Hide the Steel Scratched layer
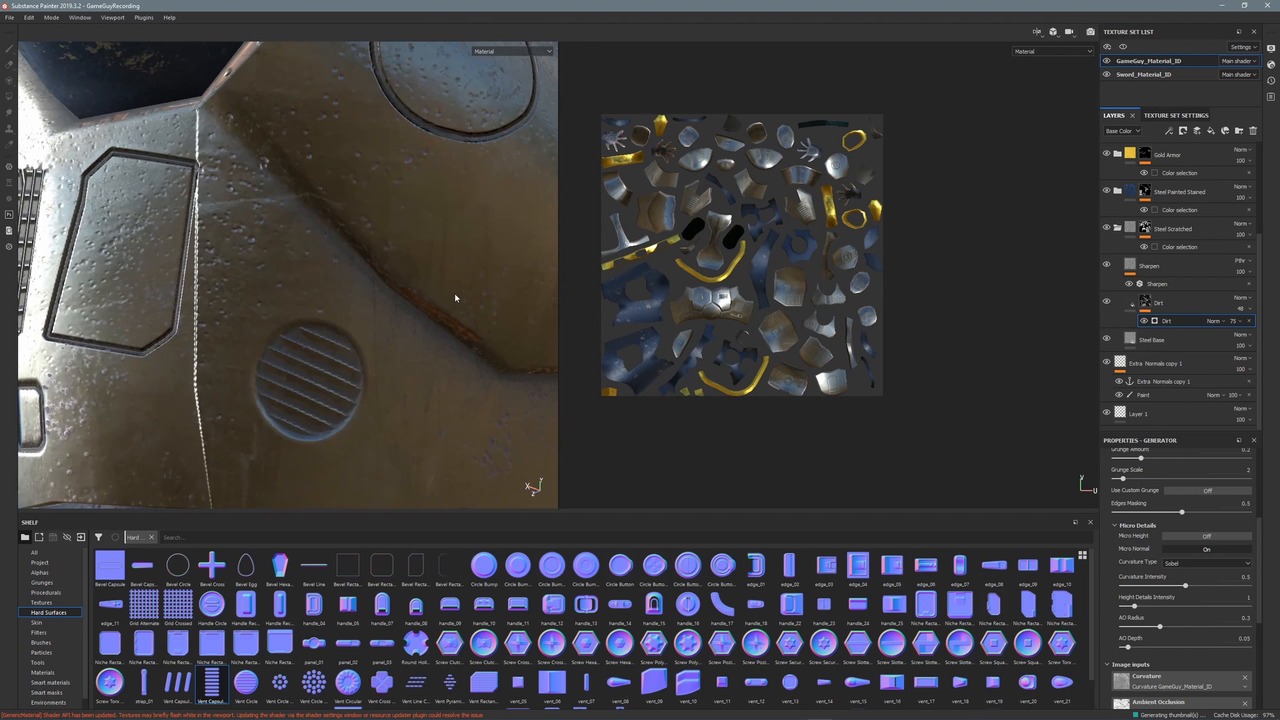The image size is (1280, 720). [x=1106, y=228]
